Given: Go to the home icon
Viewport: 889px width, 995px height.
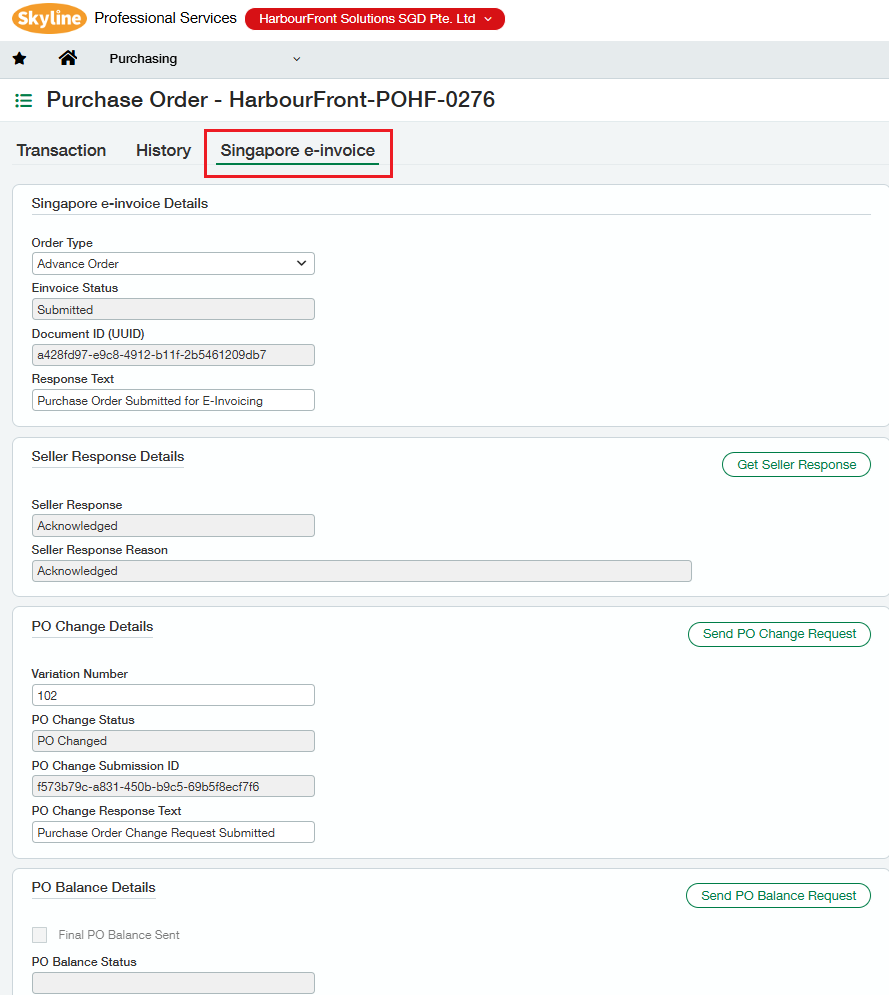Looking at the screenshot, I should [68, 58].
